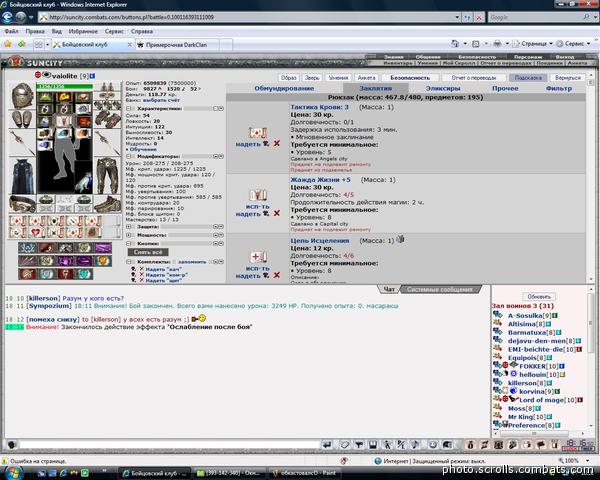The image size is (600, 480).
Task: Click the walking figure icon in chat bar
Action: tap(387, 444)
